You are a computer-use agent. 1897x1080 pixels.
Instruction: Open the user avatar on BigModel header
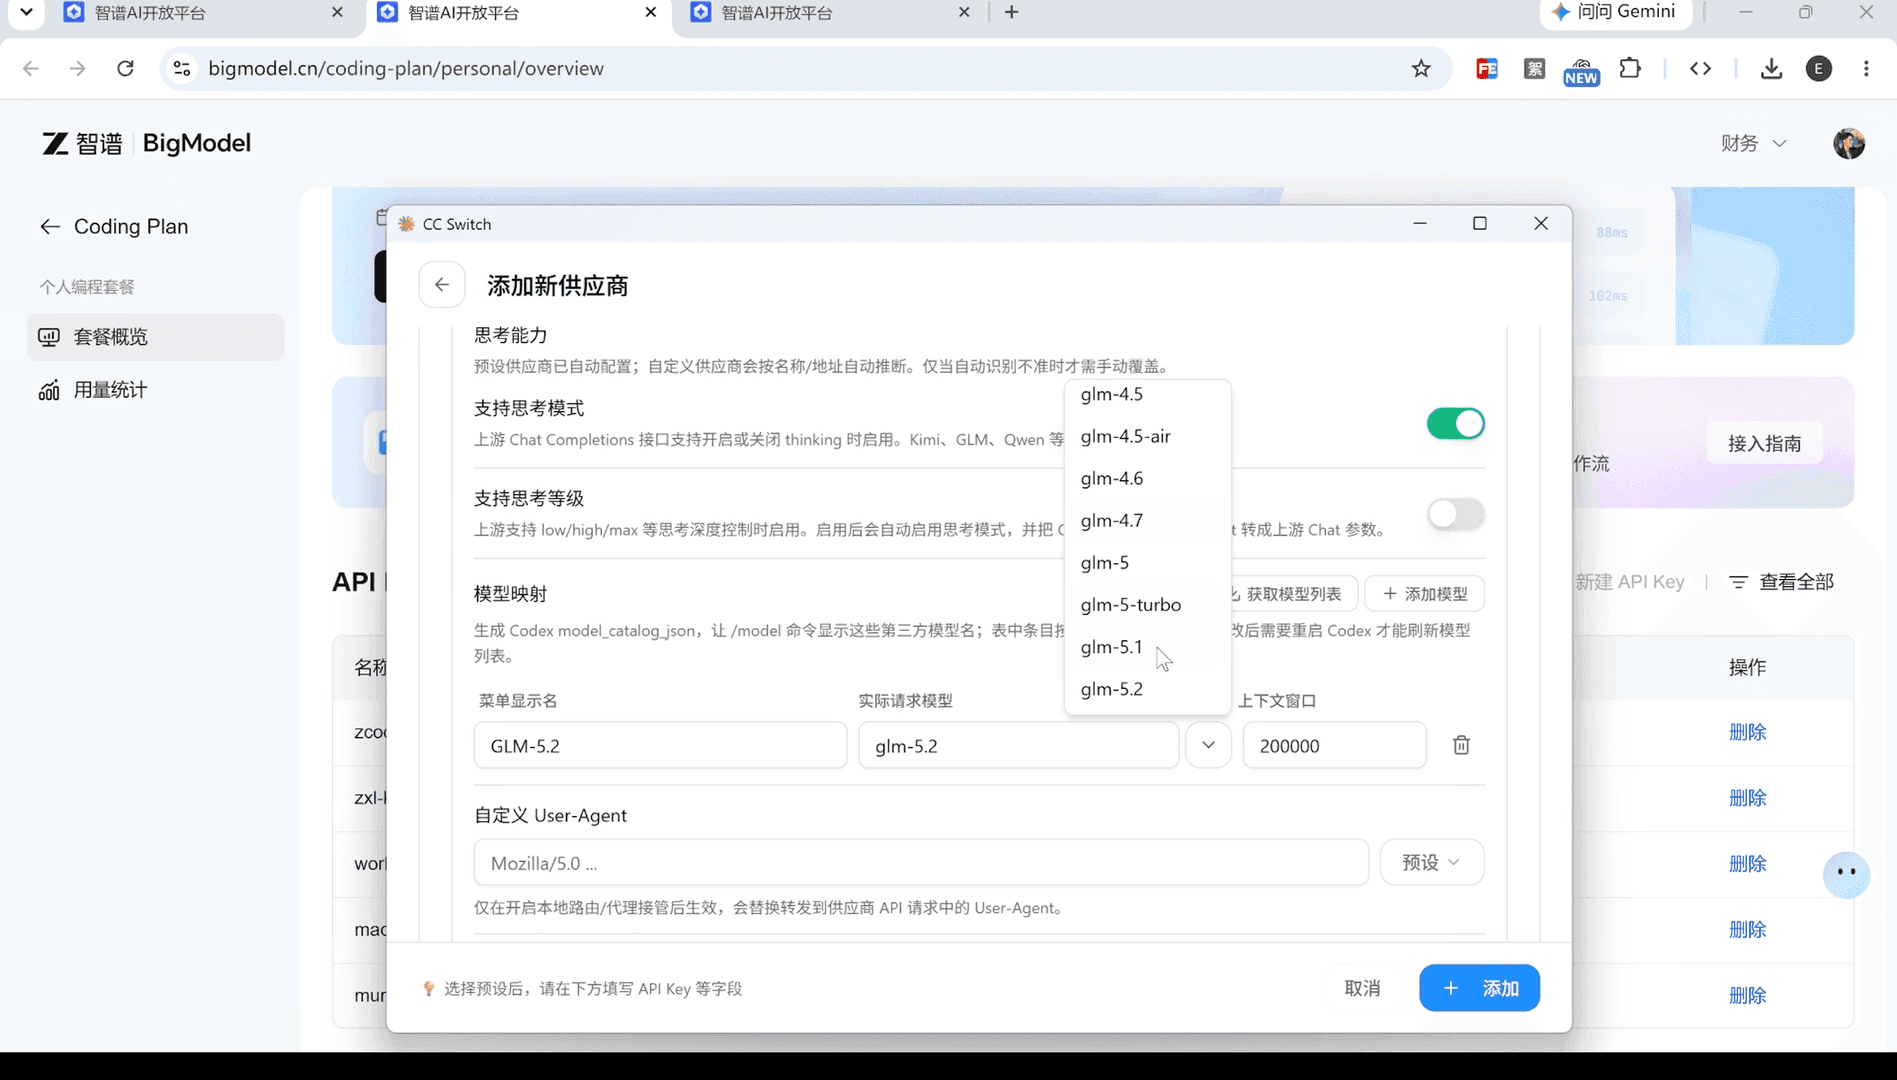pos(1849,143)
